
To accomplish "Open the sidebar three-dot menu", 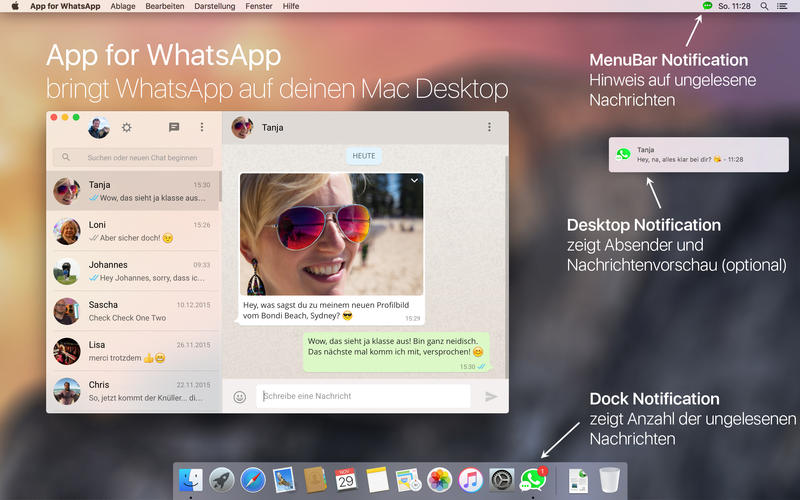I will coord(202,127).
